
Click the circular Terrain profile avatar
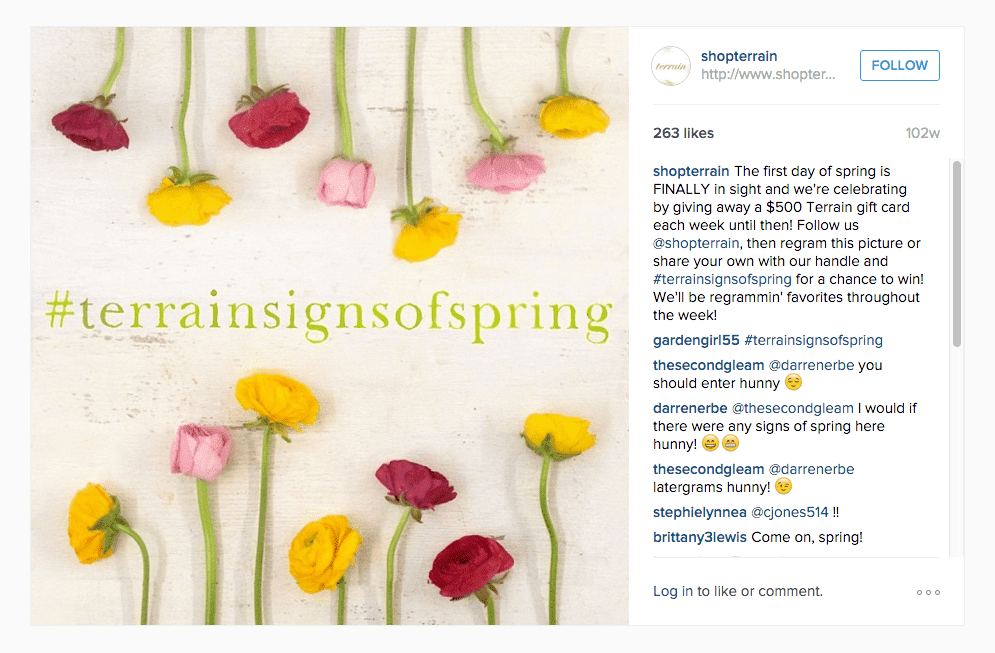coord(670,65)
